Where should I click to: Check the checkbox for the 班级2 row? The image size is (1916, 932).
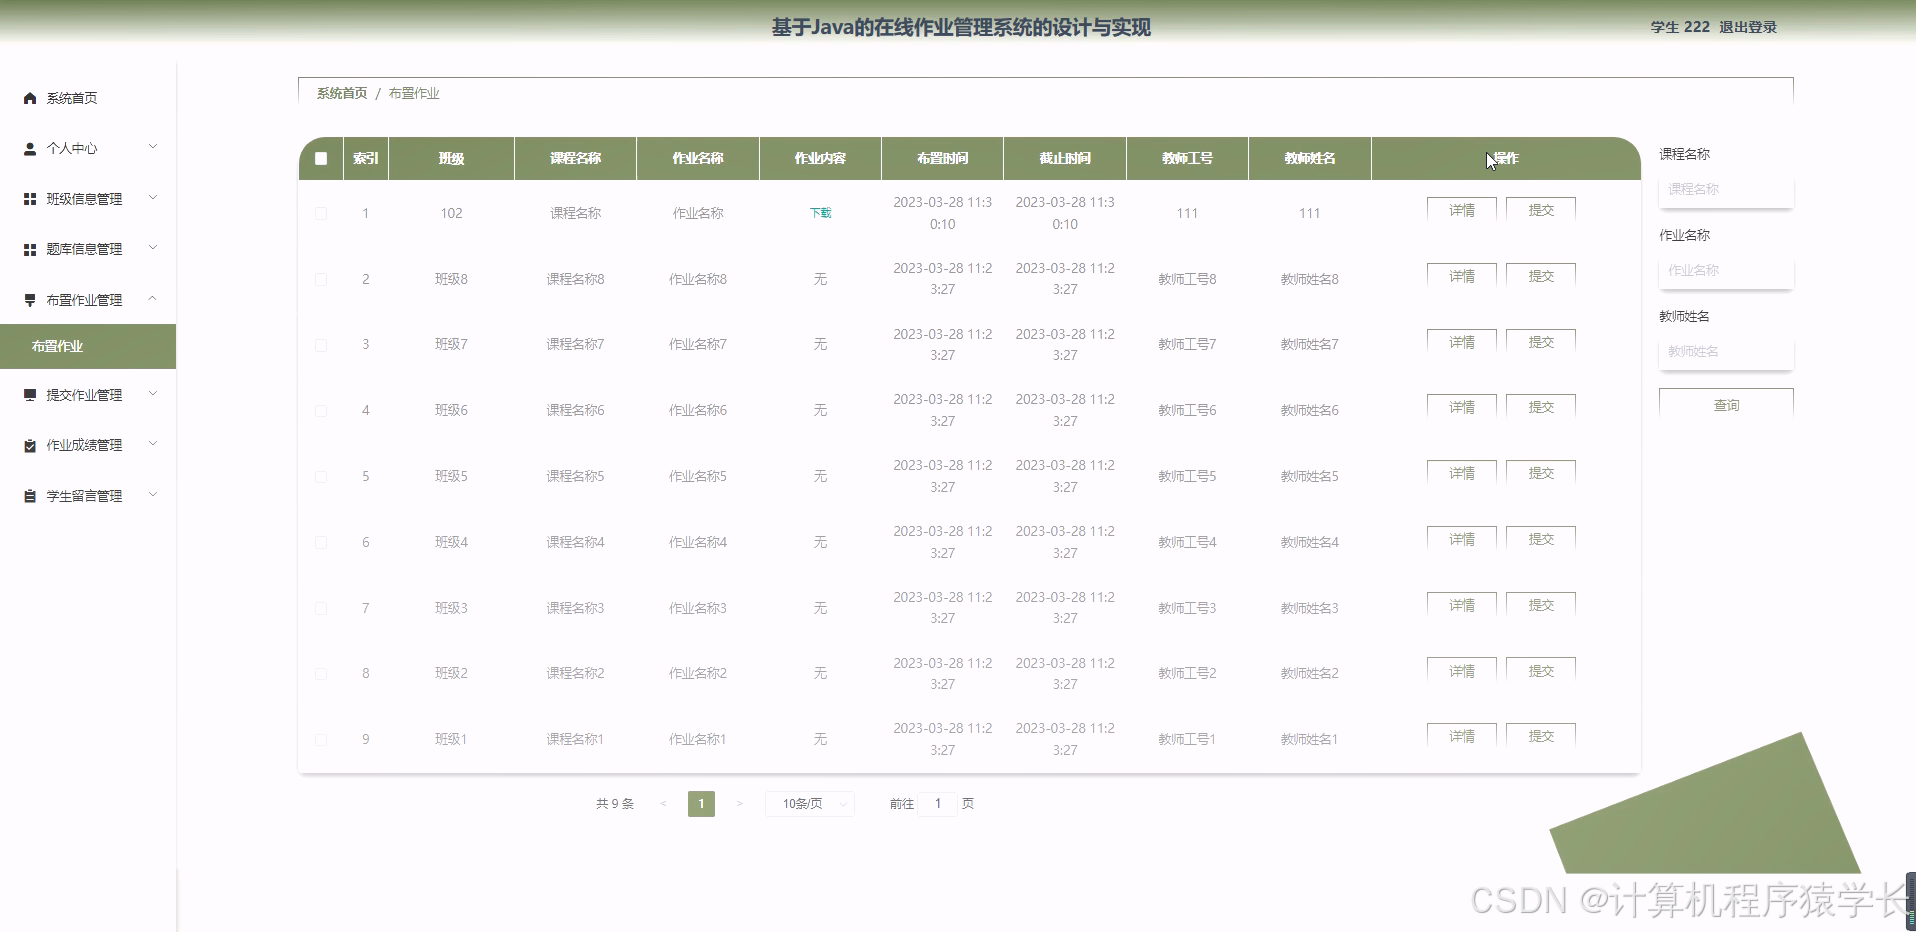coord(321,674)
